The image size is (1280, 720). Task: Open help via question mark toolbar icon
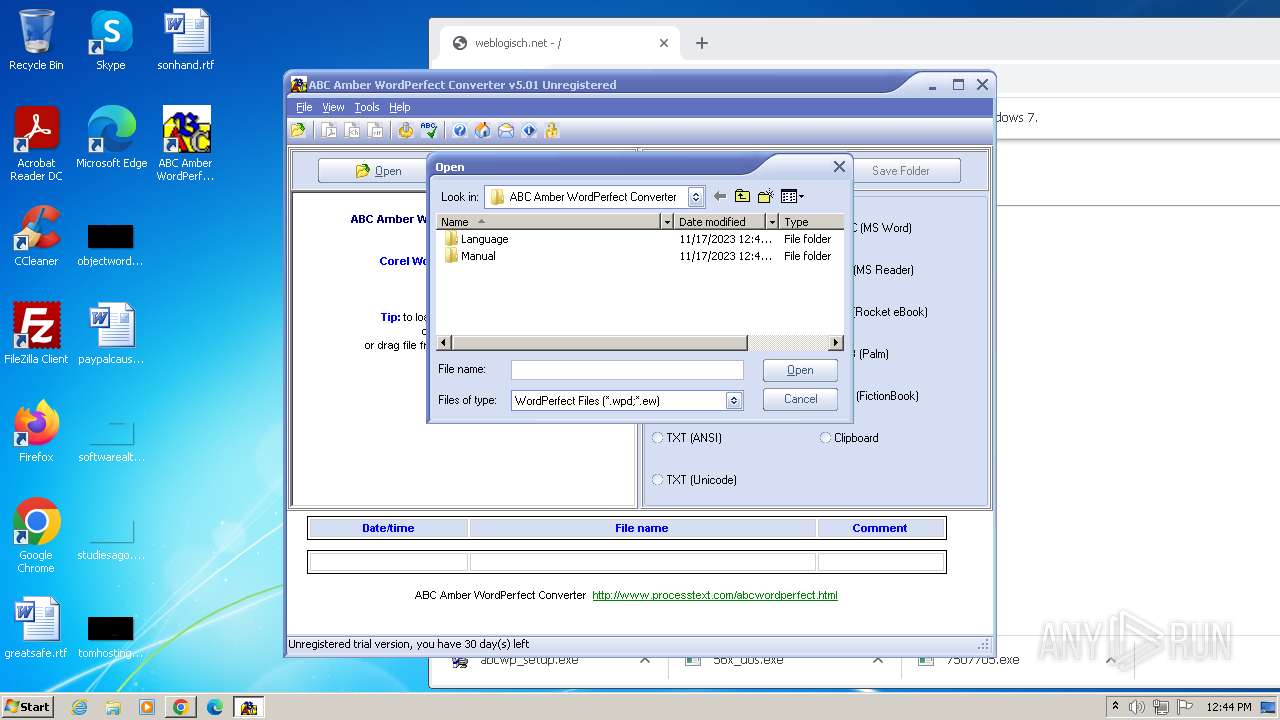(459, 130)
